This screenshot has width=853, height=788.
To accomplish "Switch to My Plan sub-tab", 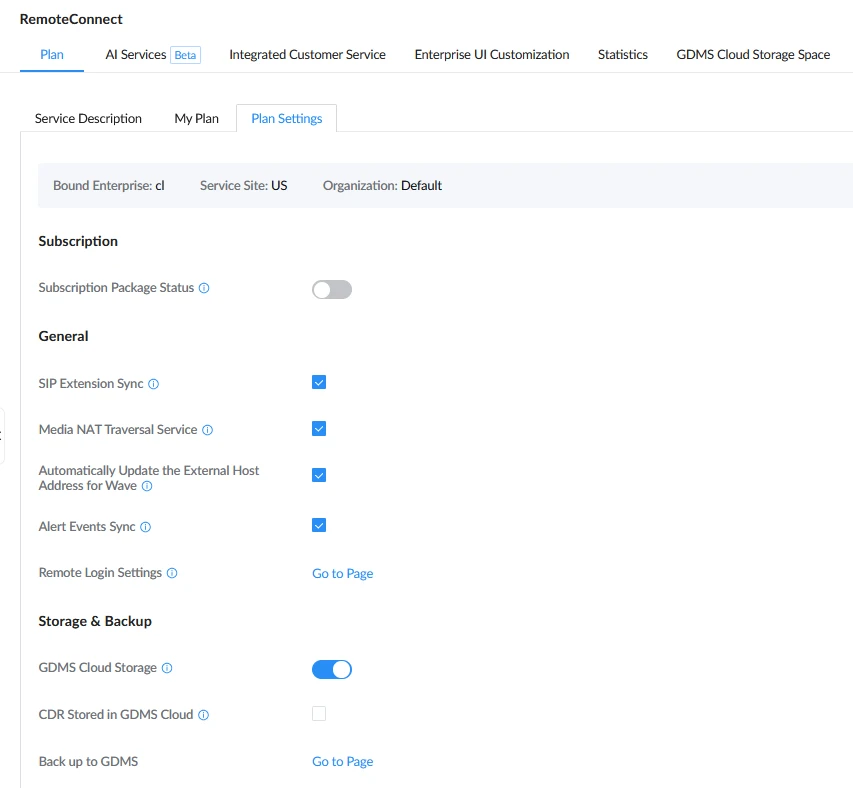I will point(196,119).
